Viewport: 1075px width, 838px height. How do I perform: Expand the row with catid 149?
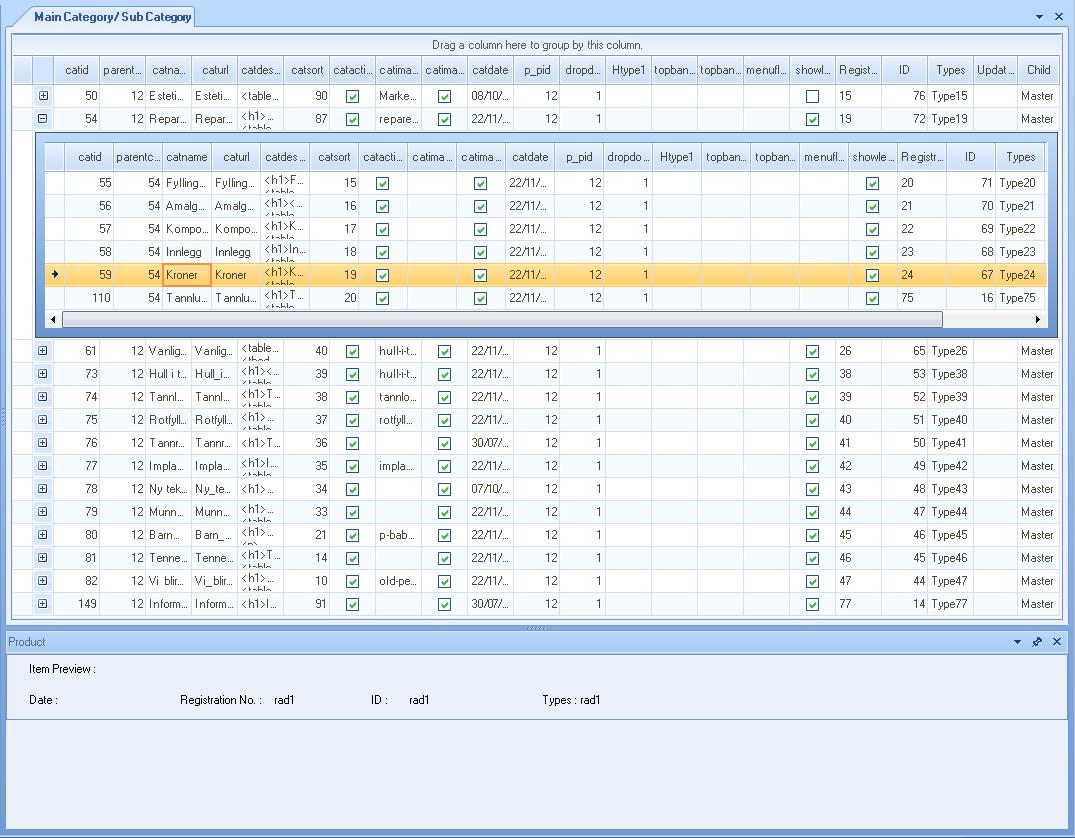pyautogui.click(x=43, y=603)
